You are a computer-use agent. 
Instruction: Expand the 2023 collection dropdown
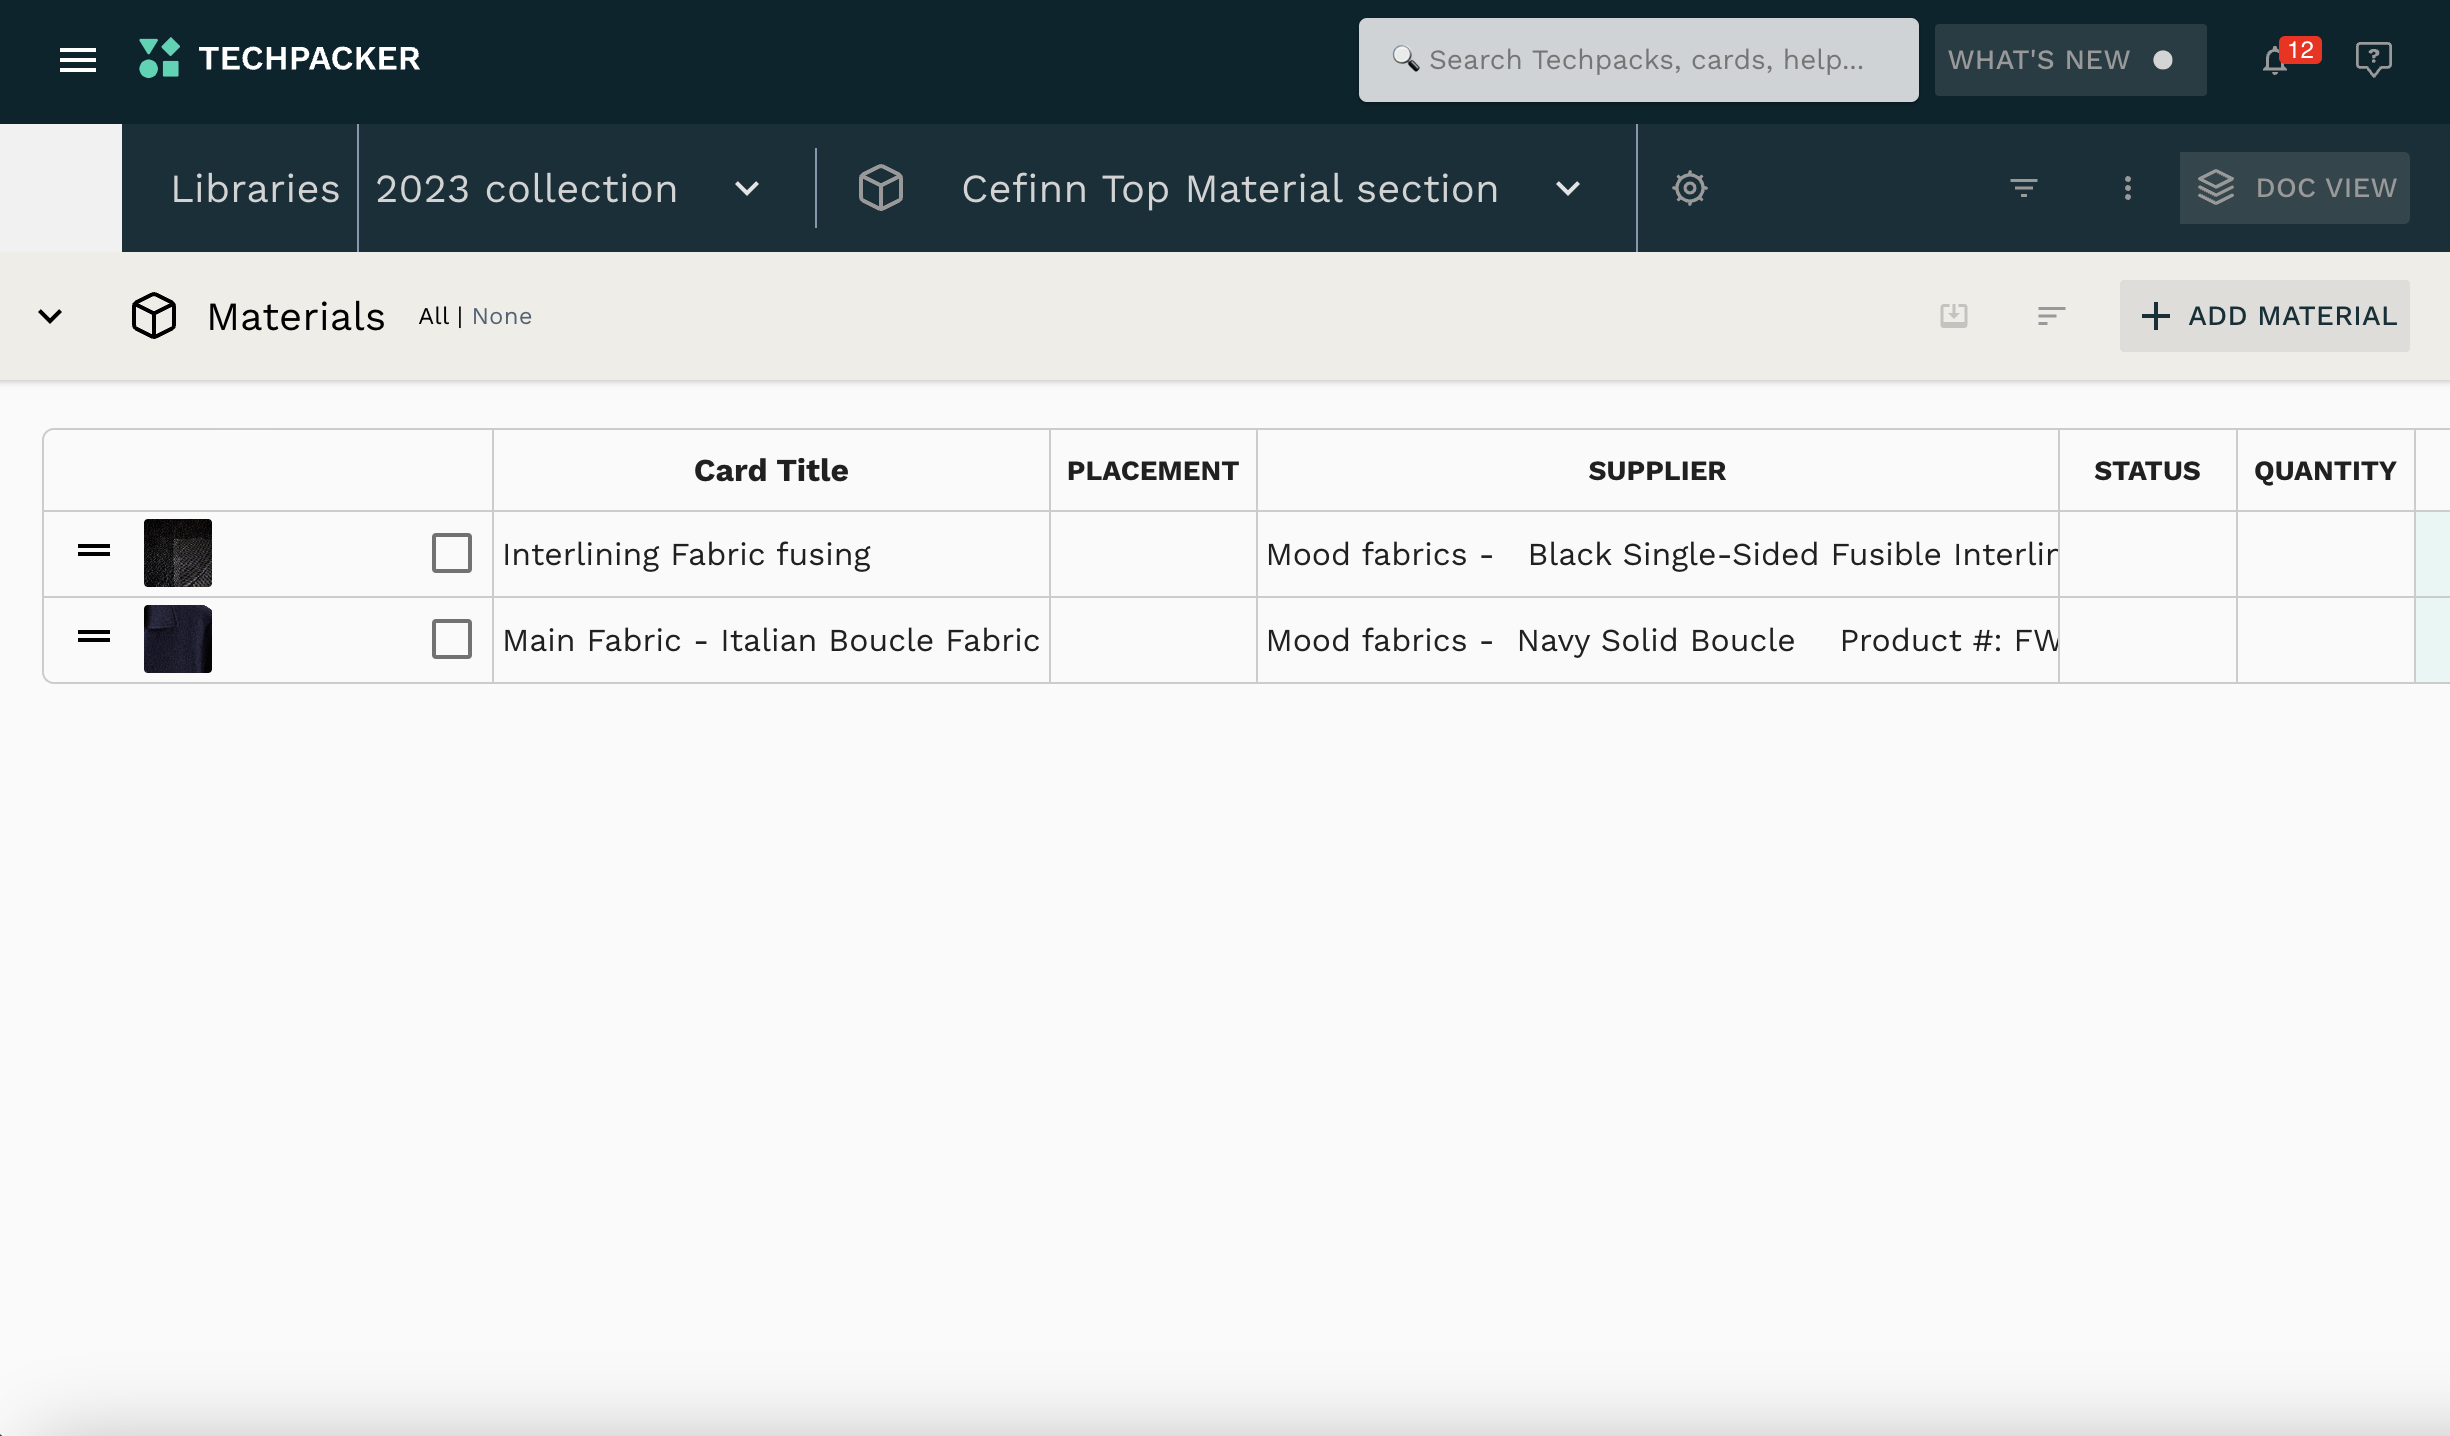click(746, 188)
